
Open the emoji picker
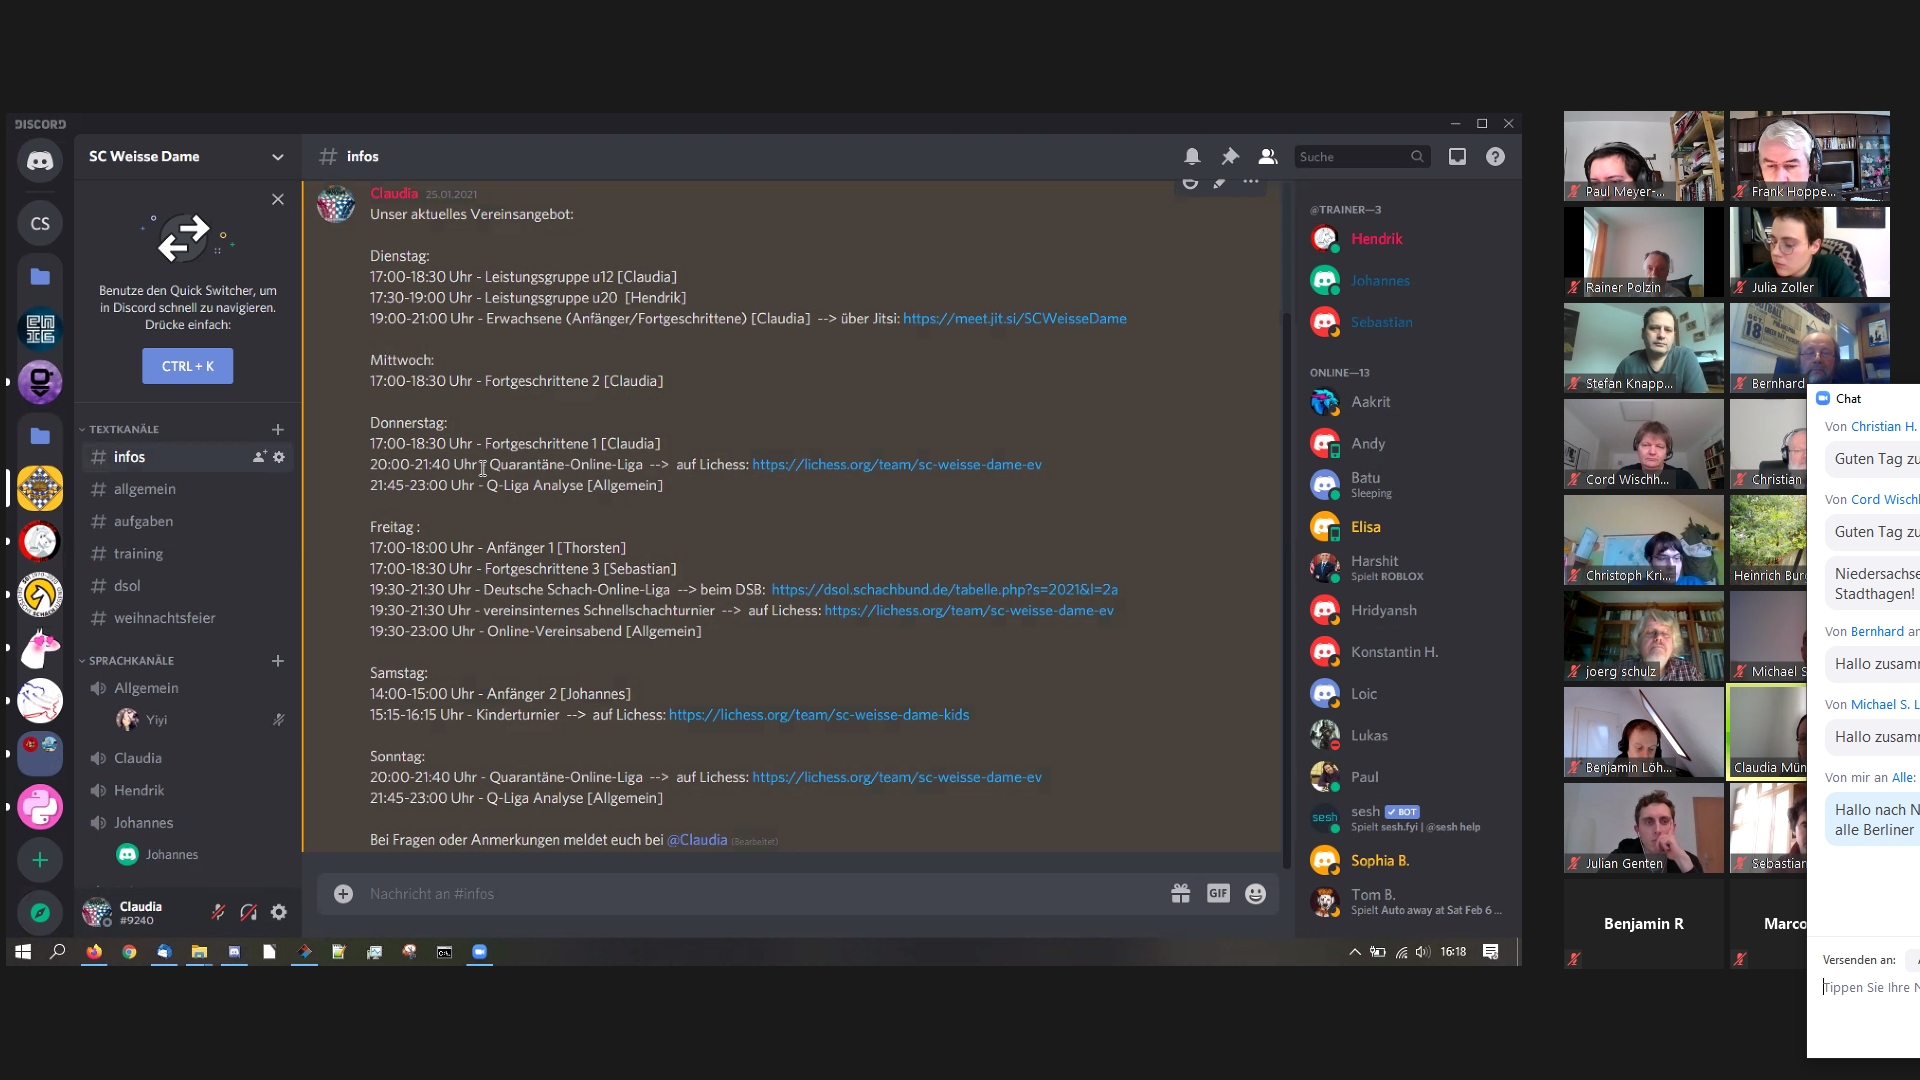[1256, 894]
